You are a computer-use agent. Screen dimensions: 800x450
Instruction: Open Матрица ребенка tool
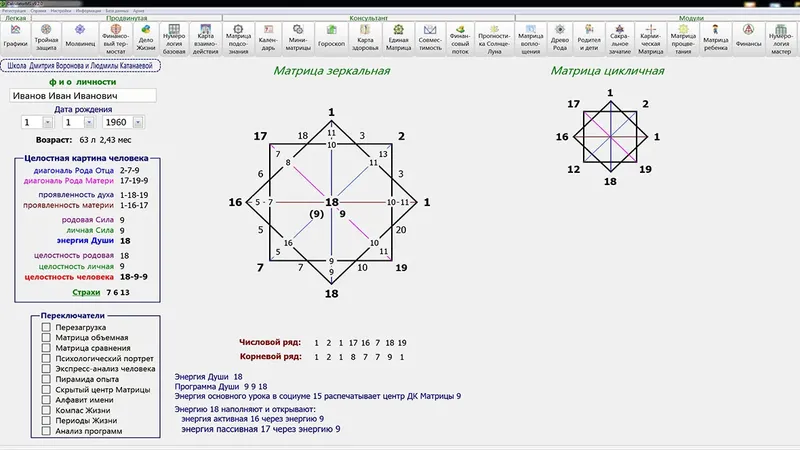point(715,39)
